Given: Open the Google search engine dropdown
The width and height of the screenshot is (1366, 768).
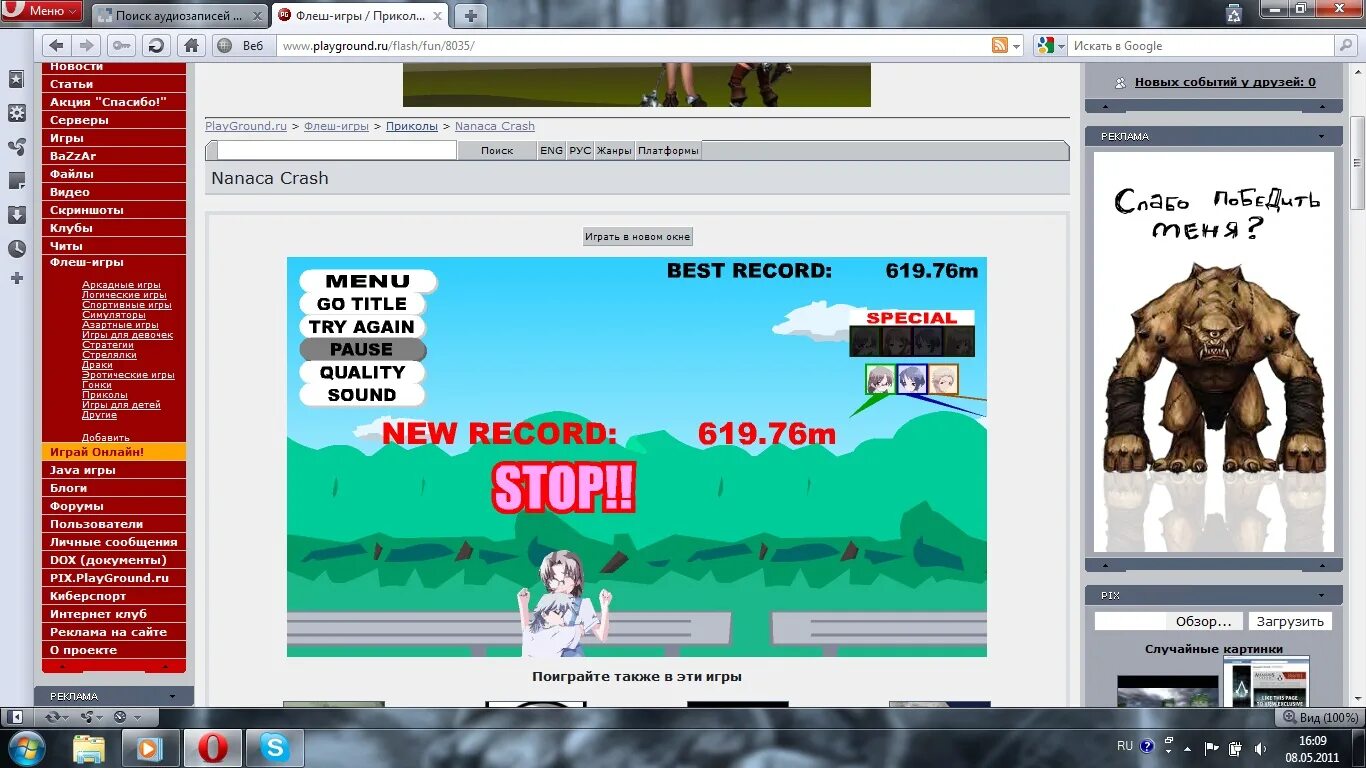Looking at the screenshot, I should [x=1050, y=46].
